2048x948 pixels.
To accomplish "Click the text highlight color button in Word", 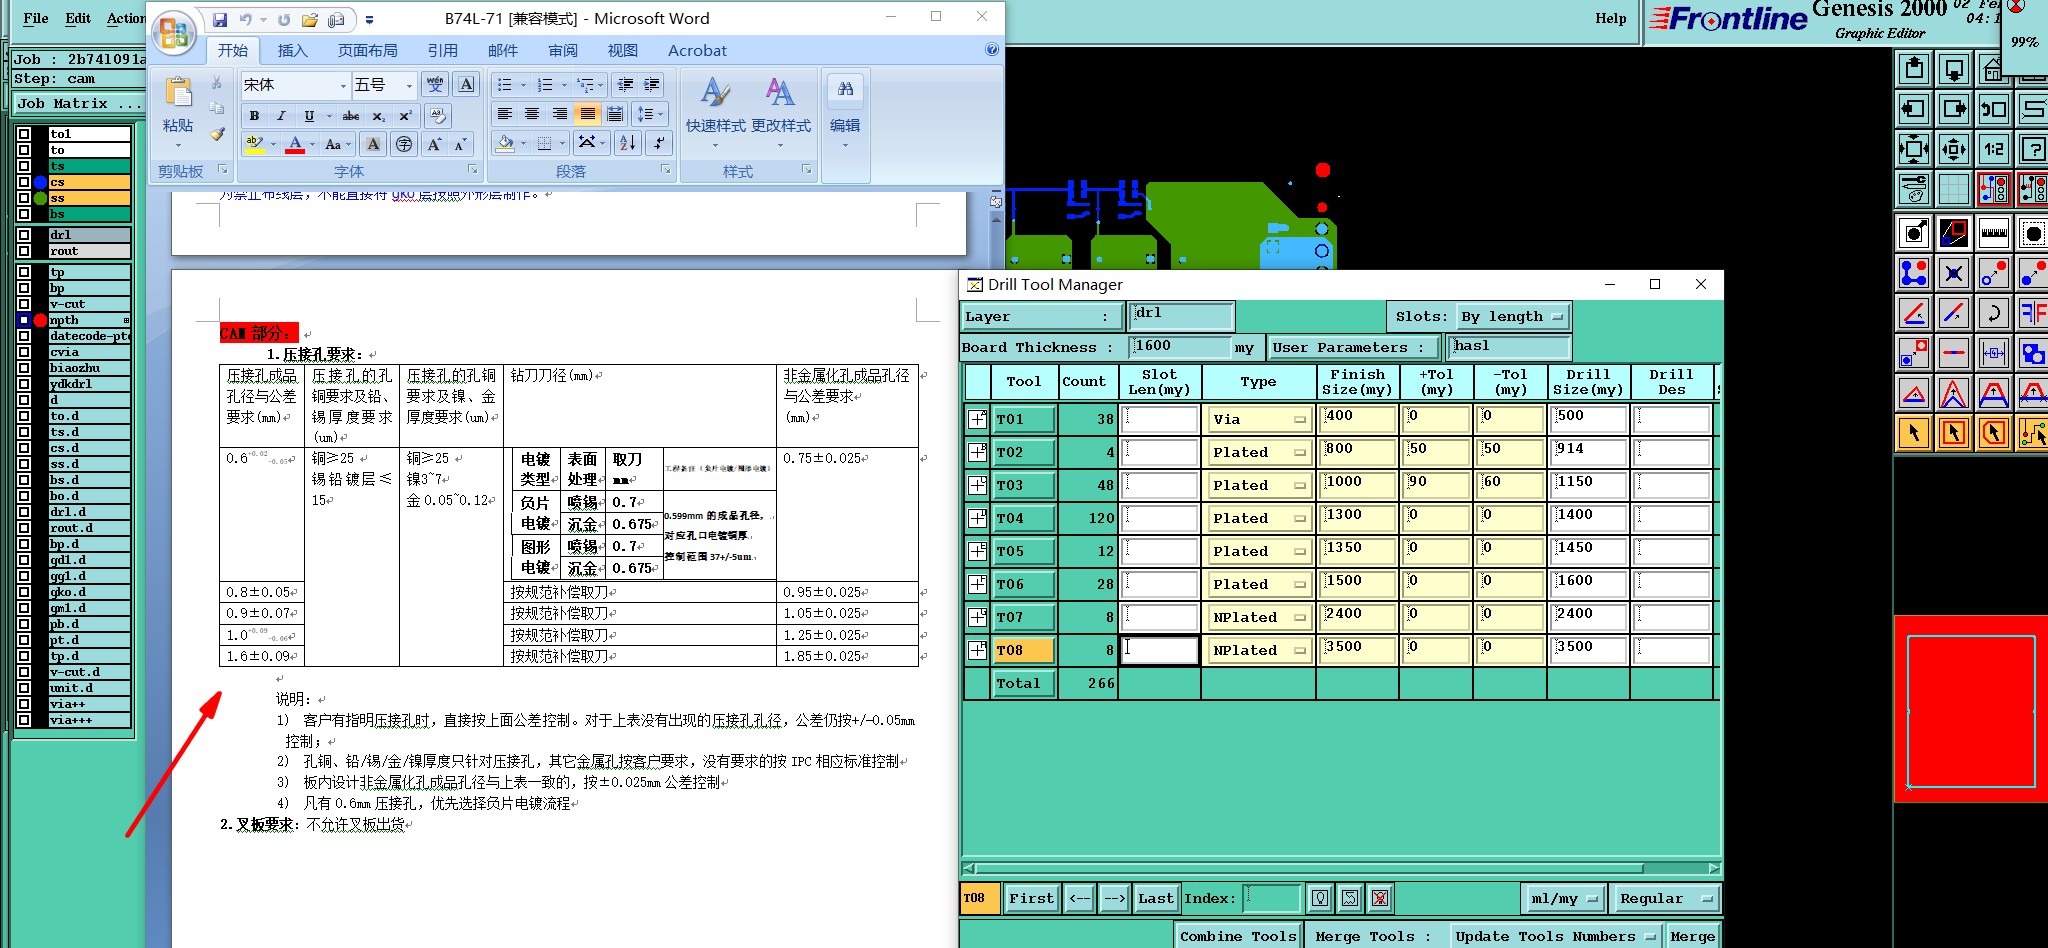I will coord(255,144).
